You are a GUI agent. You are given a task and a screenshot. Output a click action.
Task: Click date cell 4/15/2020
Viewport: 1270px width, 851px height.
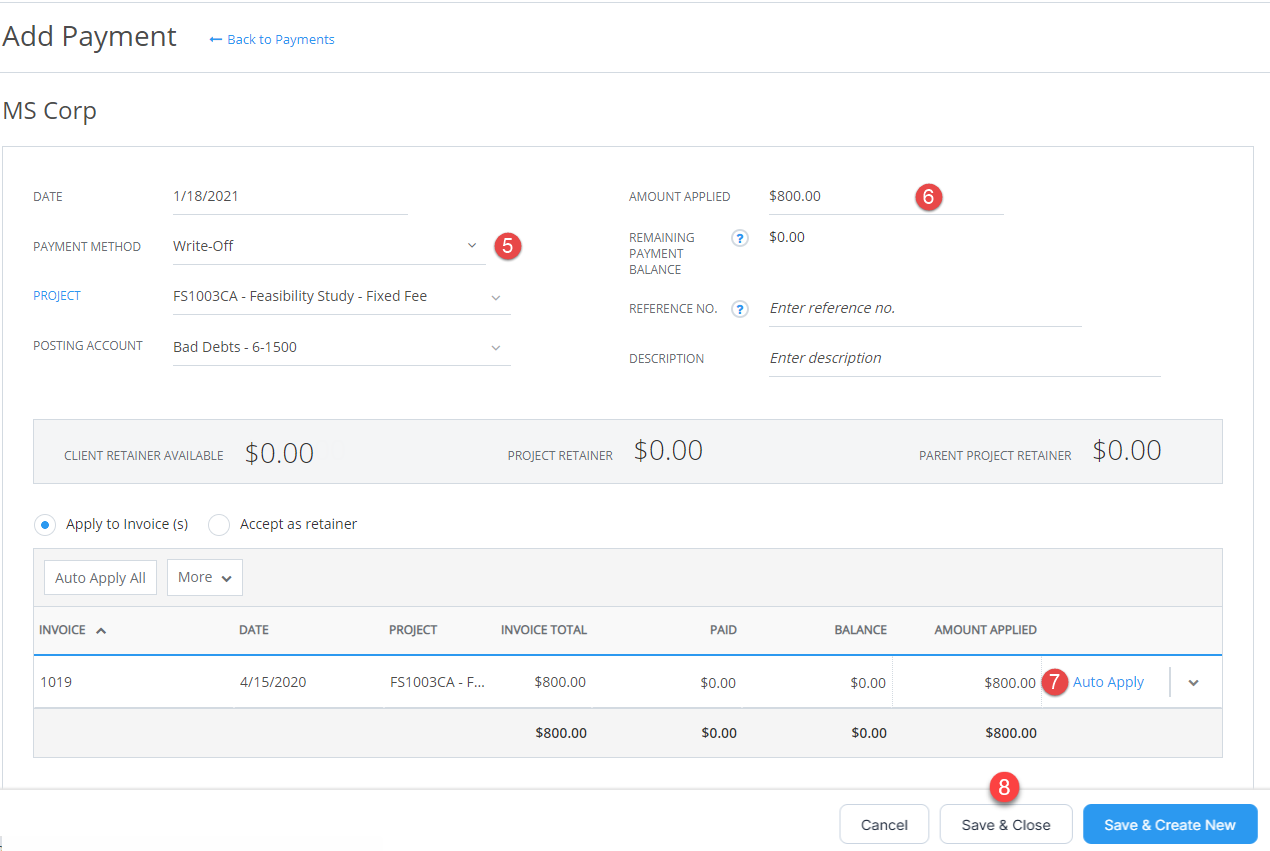click(x=273, y=683)
